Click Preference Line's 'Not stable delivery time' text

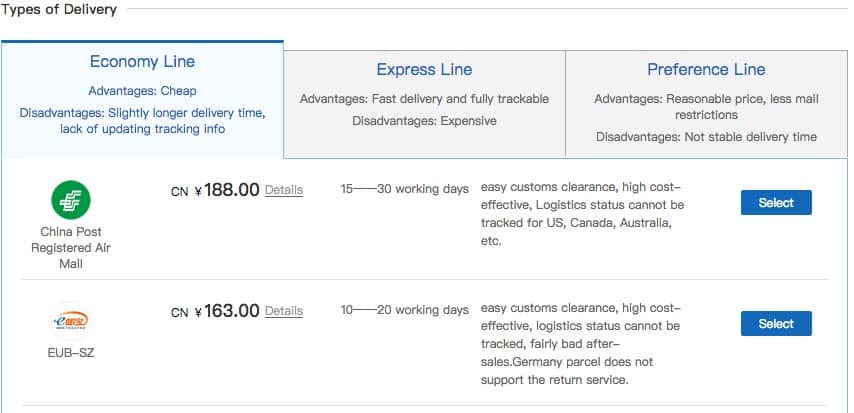pos(751,137)
